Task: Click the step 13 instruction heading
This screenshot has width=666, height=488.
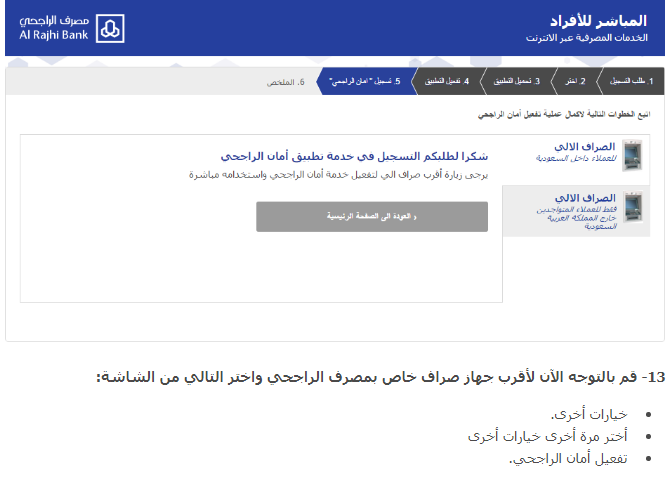Action: coord(380,376)
